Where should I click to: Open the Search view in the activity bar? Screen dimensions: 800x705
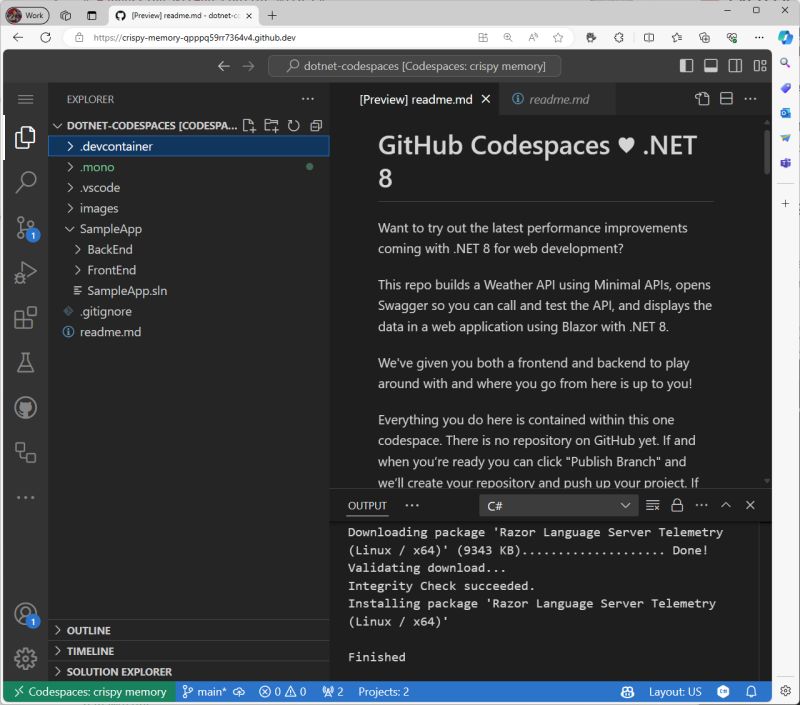[x=26, y=181]
